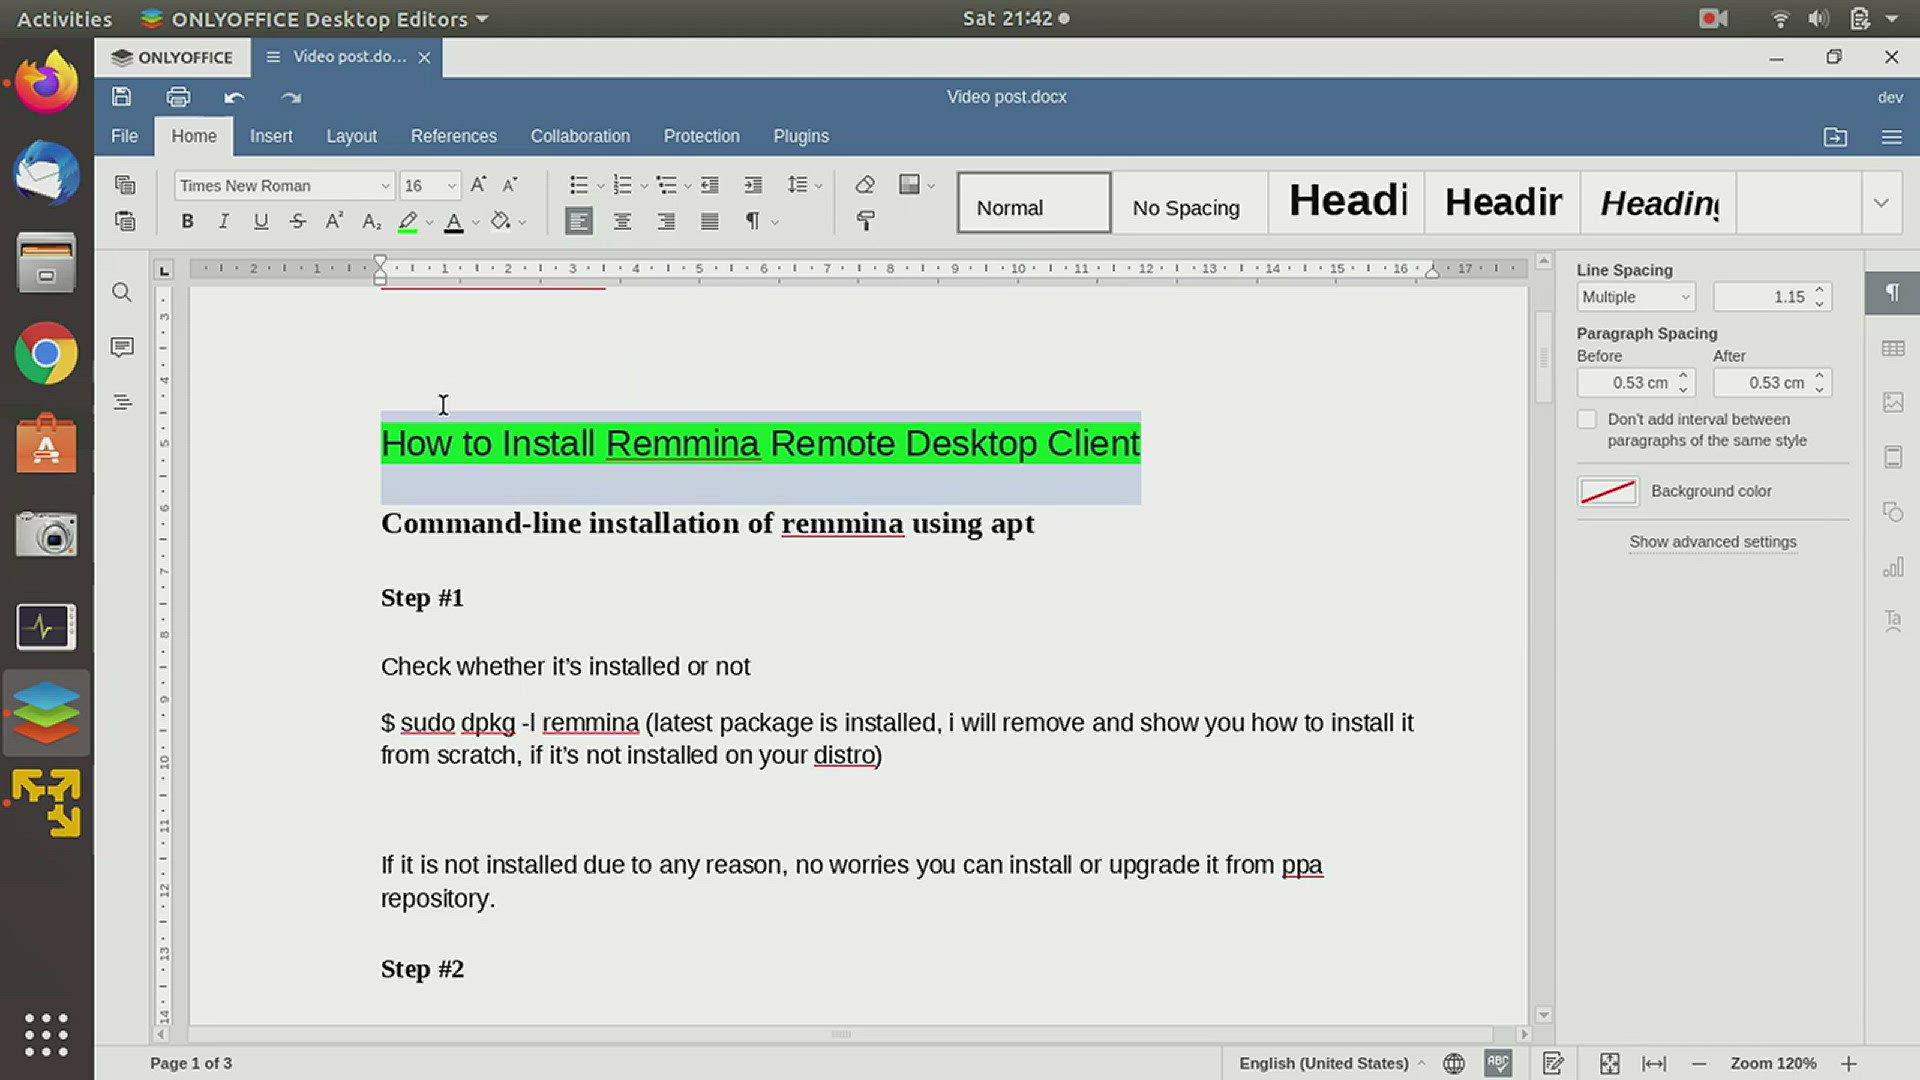Open the Header and Footer settings sidebar icon
Image resolution: width=1920 pixels, height=1080 pixels.
pos(1893,457)
